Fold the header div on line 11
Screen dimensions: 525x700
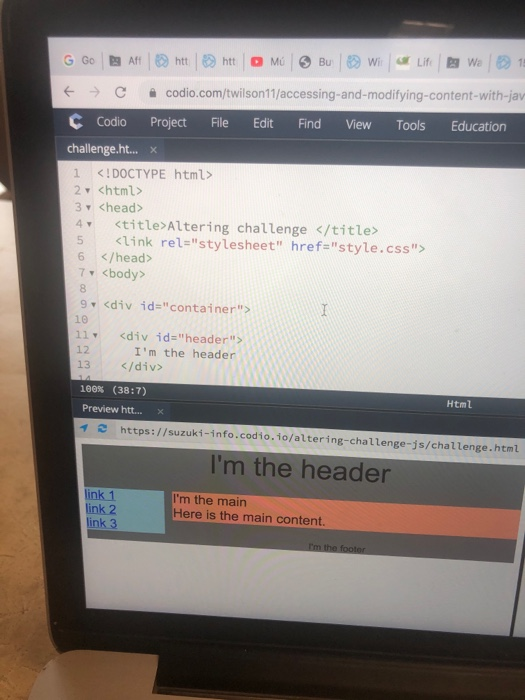tap(95, 334)
